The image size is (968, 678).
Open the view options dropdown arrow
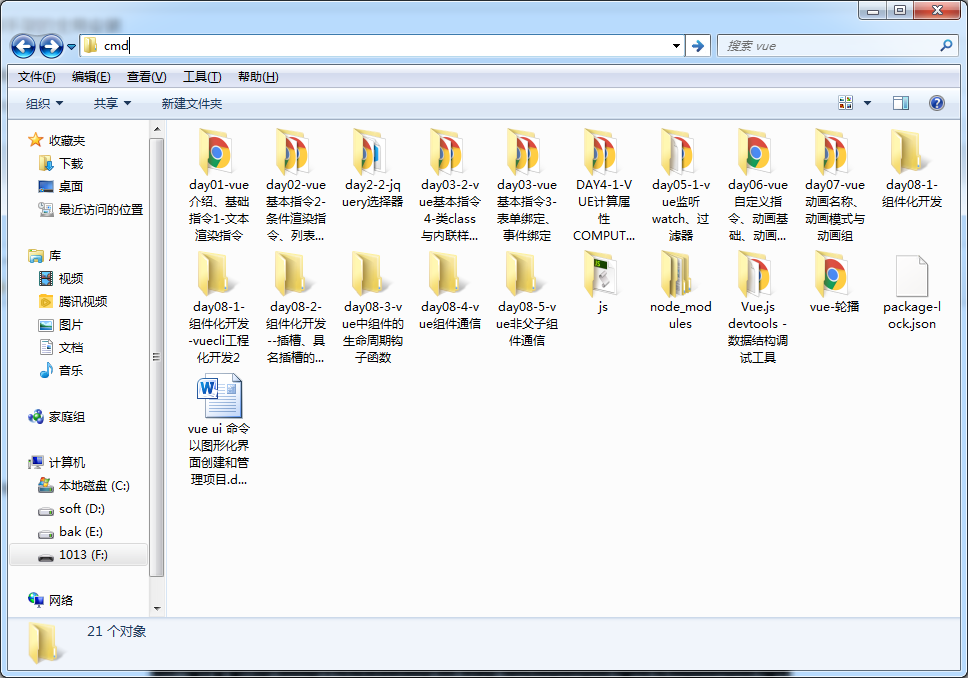[867, 103]
